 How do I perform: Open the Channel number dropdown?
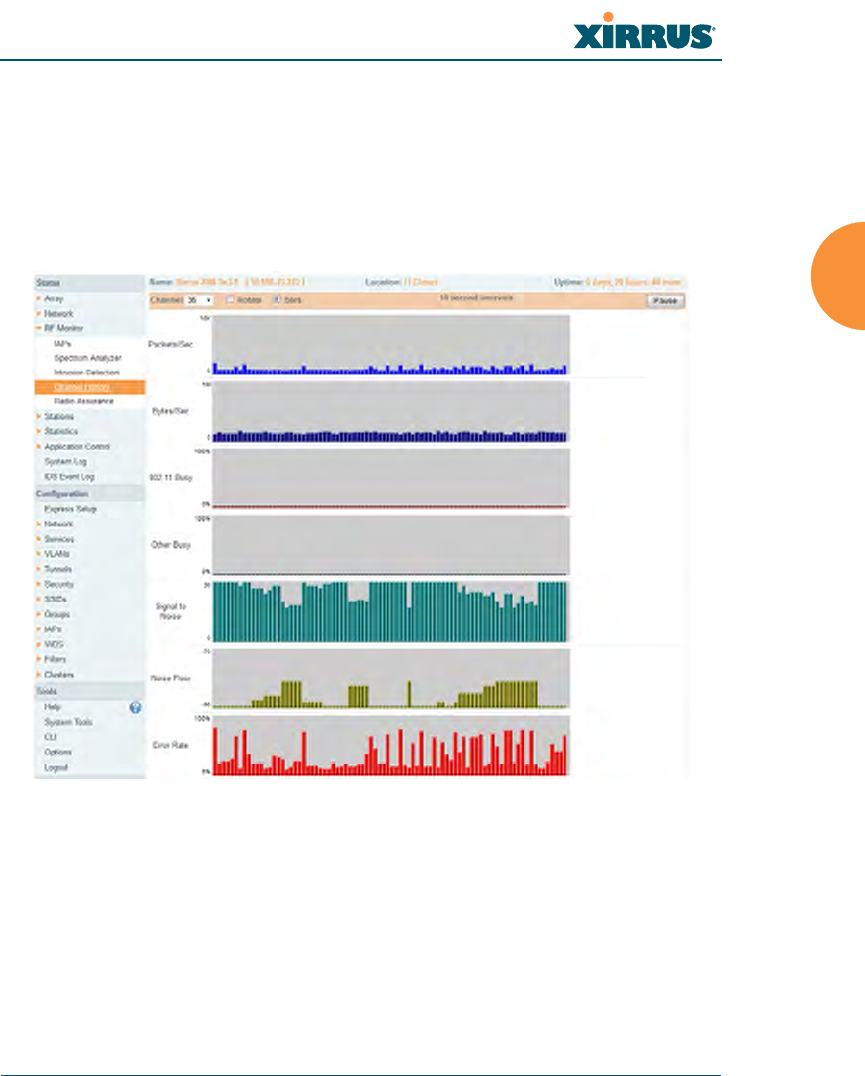[x=200, y=301]
